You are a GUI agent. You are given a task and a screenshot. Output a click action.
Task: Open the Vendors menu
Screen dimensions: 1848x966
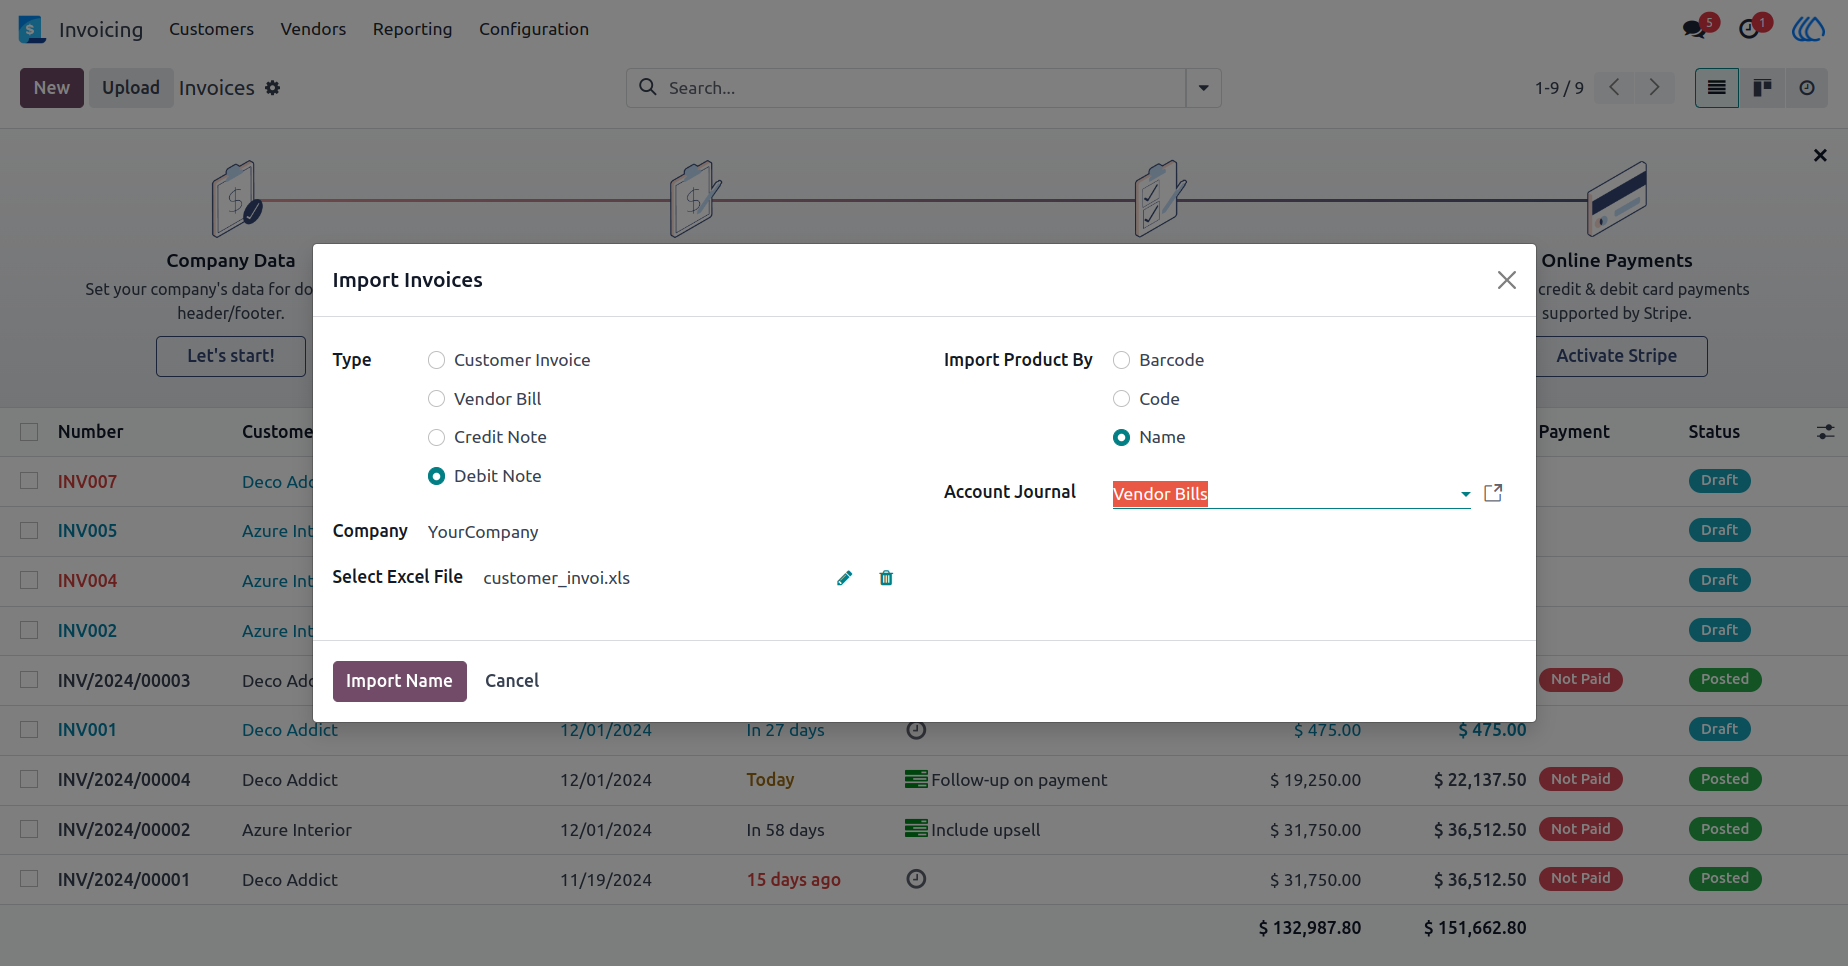(313, 29)
